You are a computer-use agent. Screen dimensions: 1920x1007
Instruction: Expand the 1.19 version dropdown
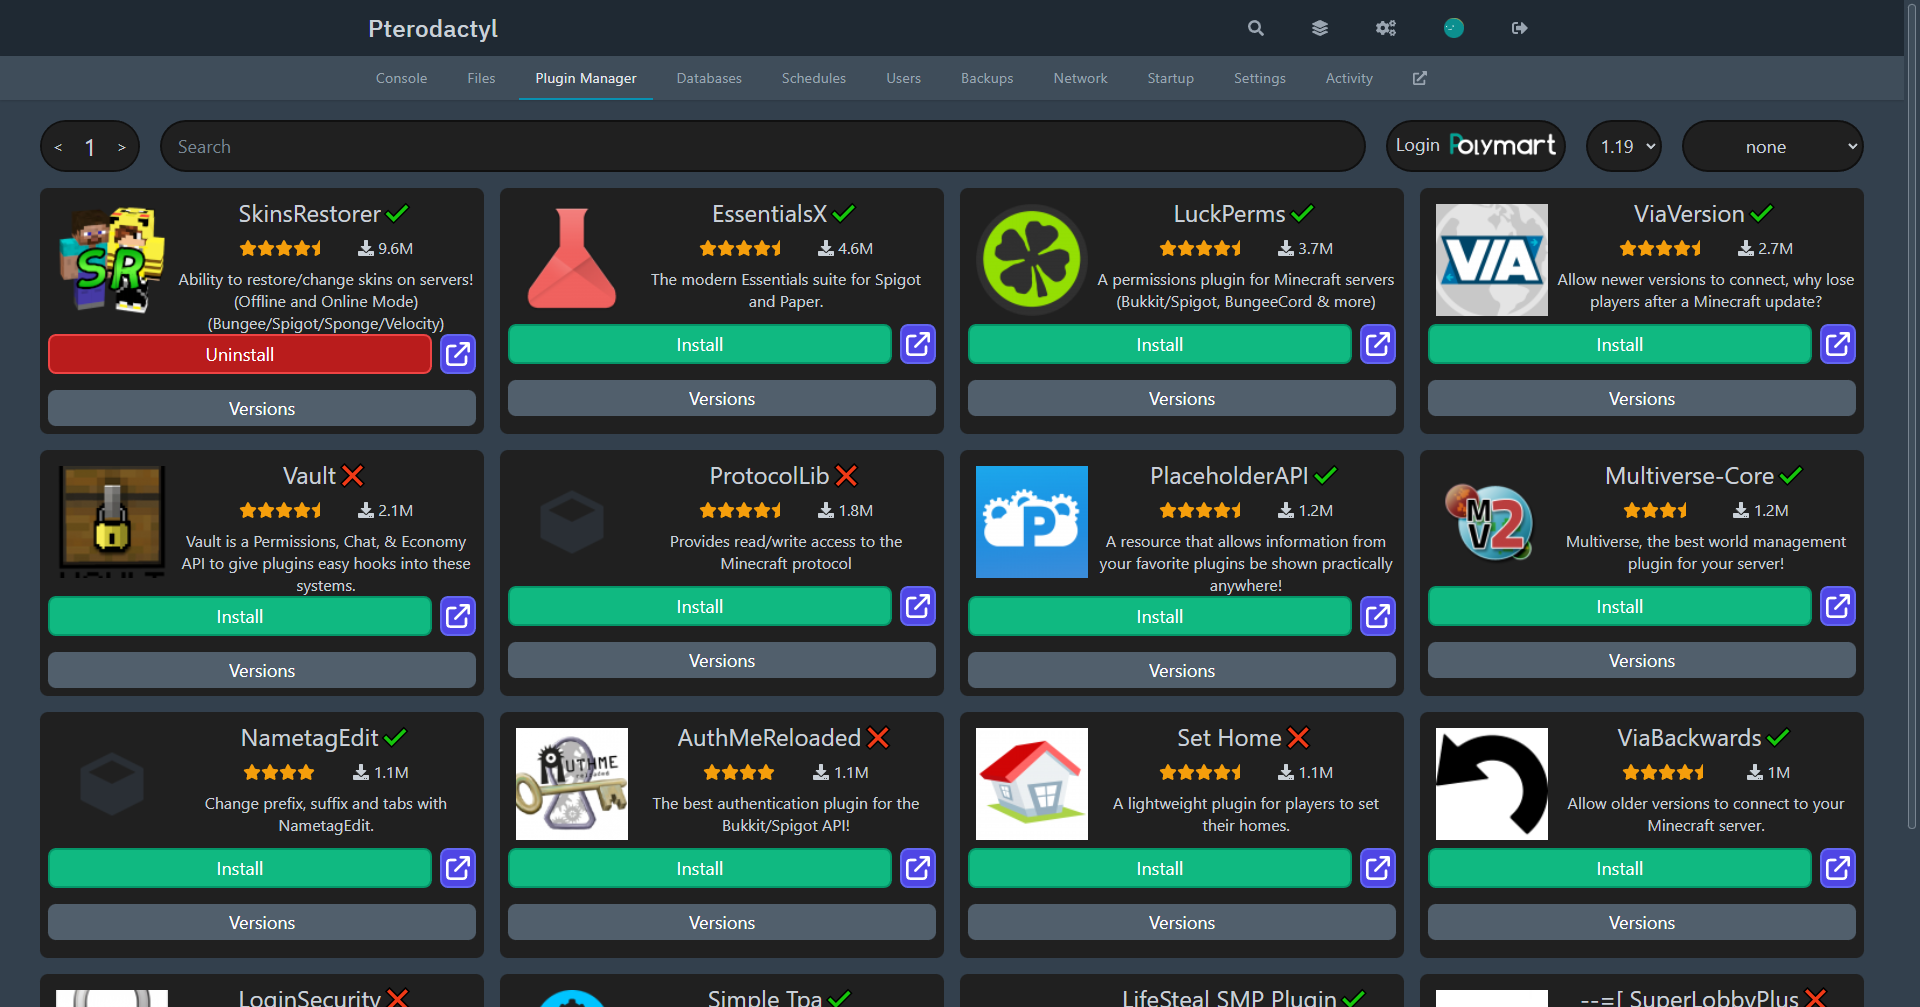[x=1624, y=147]
